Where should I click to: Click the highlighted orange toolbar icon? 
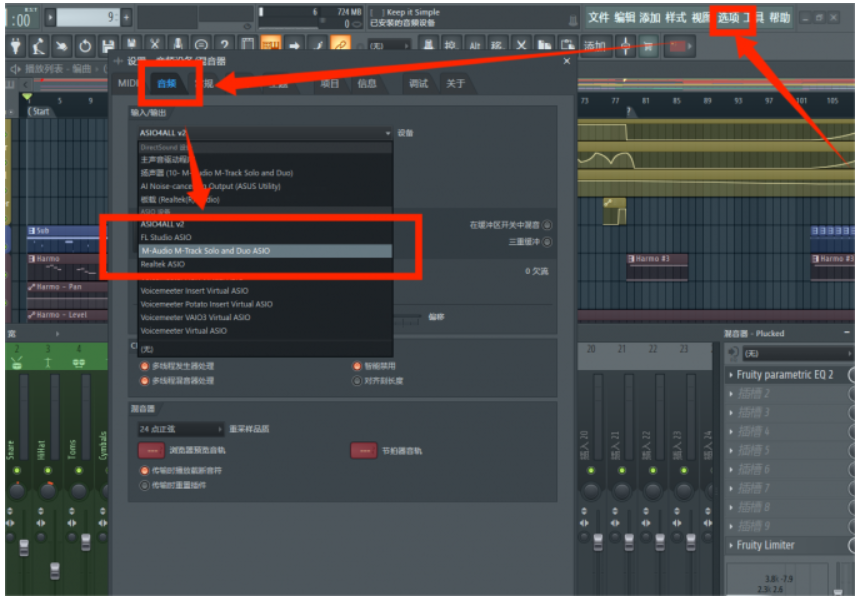click(270, 45)
